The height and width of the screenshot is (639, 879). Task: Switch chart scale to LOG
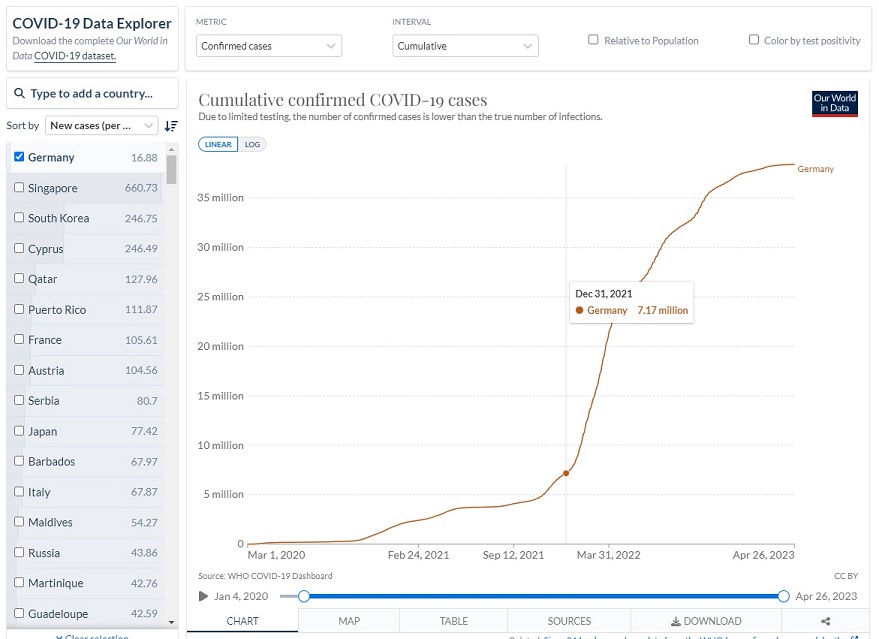tap(252, 144)
